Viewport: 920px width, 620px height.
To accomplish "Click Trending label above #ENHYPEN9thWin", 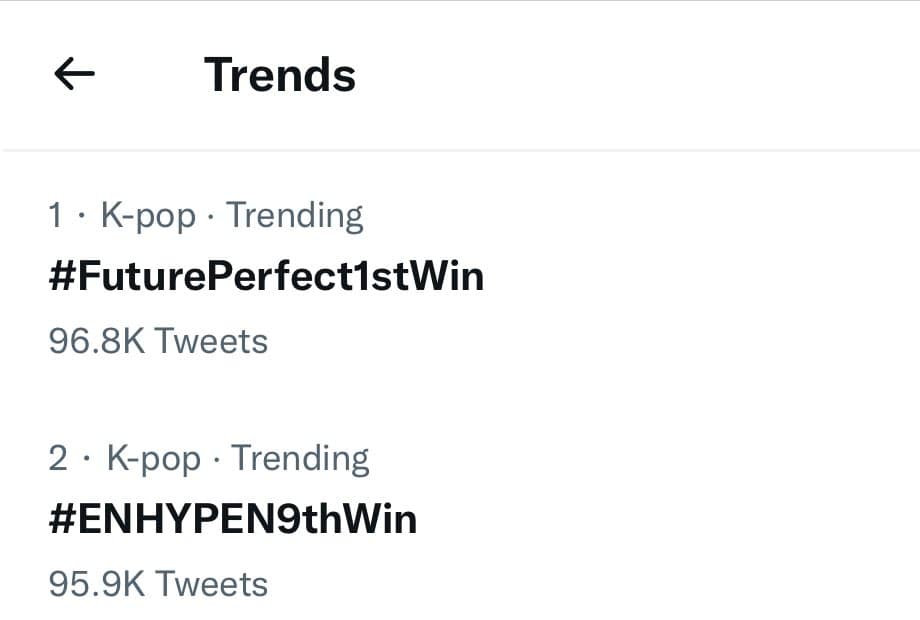I will pos(300,458).
